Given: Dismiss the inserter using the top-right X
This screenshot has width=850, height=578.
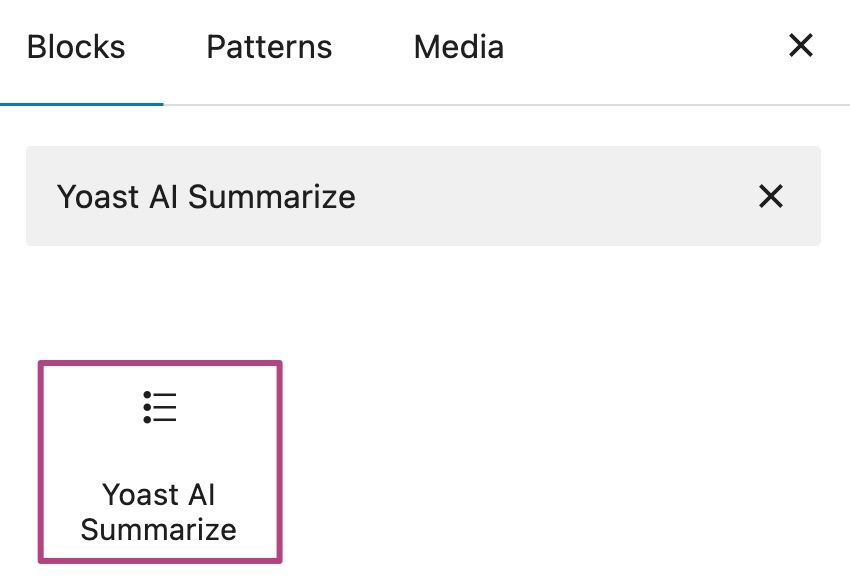Looking at the screenshot, I should pos(800,46).
